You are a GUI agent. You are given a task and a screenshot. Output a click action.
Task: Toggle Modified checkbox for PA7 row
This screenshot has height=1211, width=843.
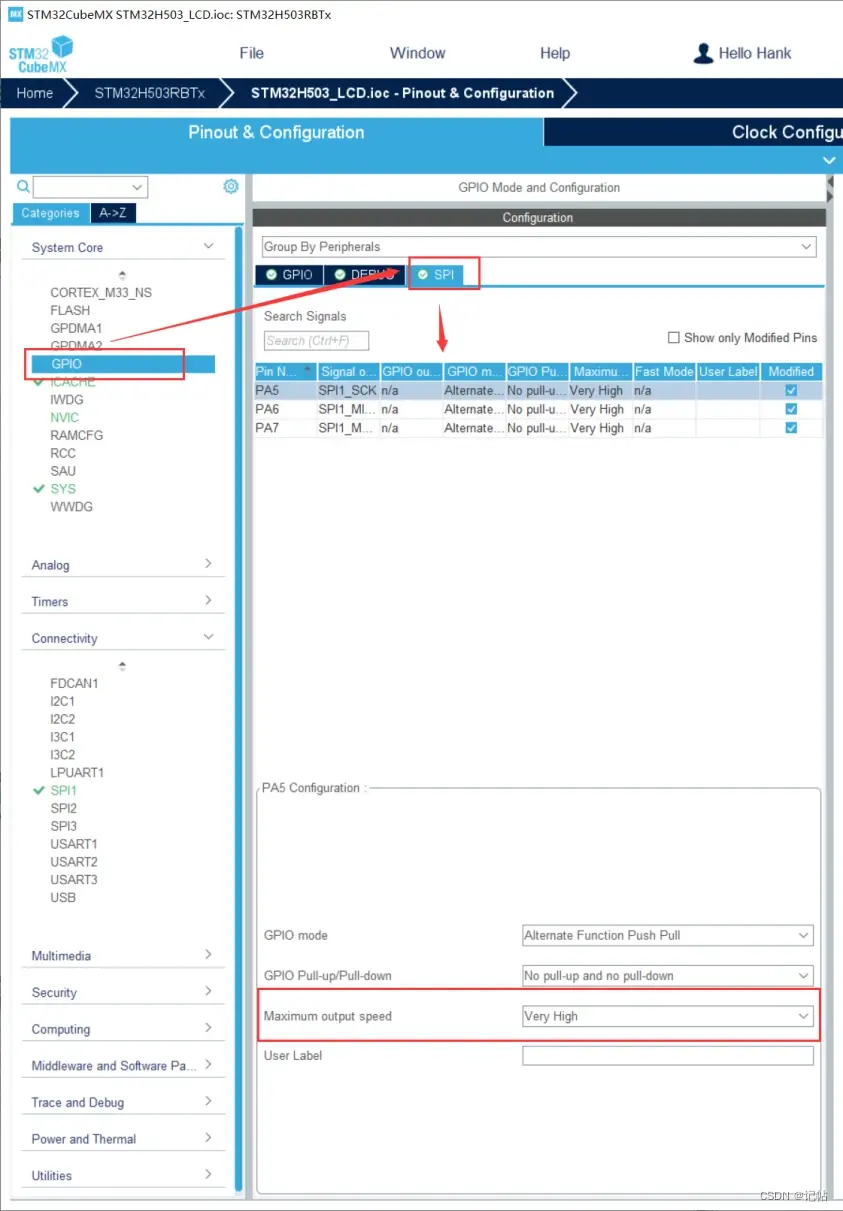(791, 428)
